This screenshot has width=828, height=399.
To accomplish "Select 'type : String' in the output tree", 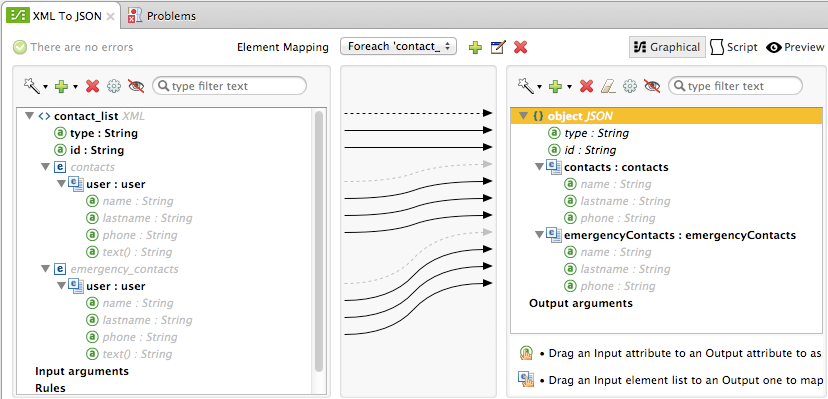I will pos(597,134).
